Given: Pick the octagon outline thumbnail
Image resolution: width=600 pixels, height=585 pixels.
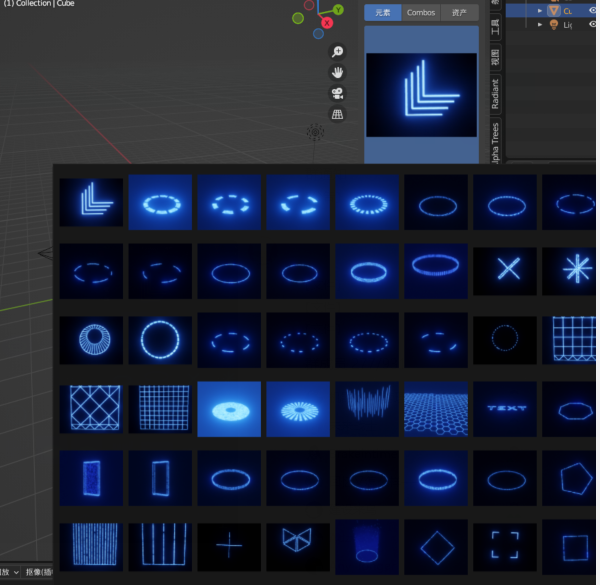Looking at the screenshot, I should pos(569,409).
